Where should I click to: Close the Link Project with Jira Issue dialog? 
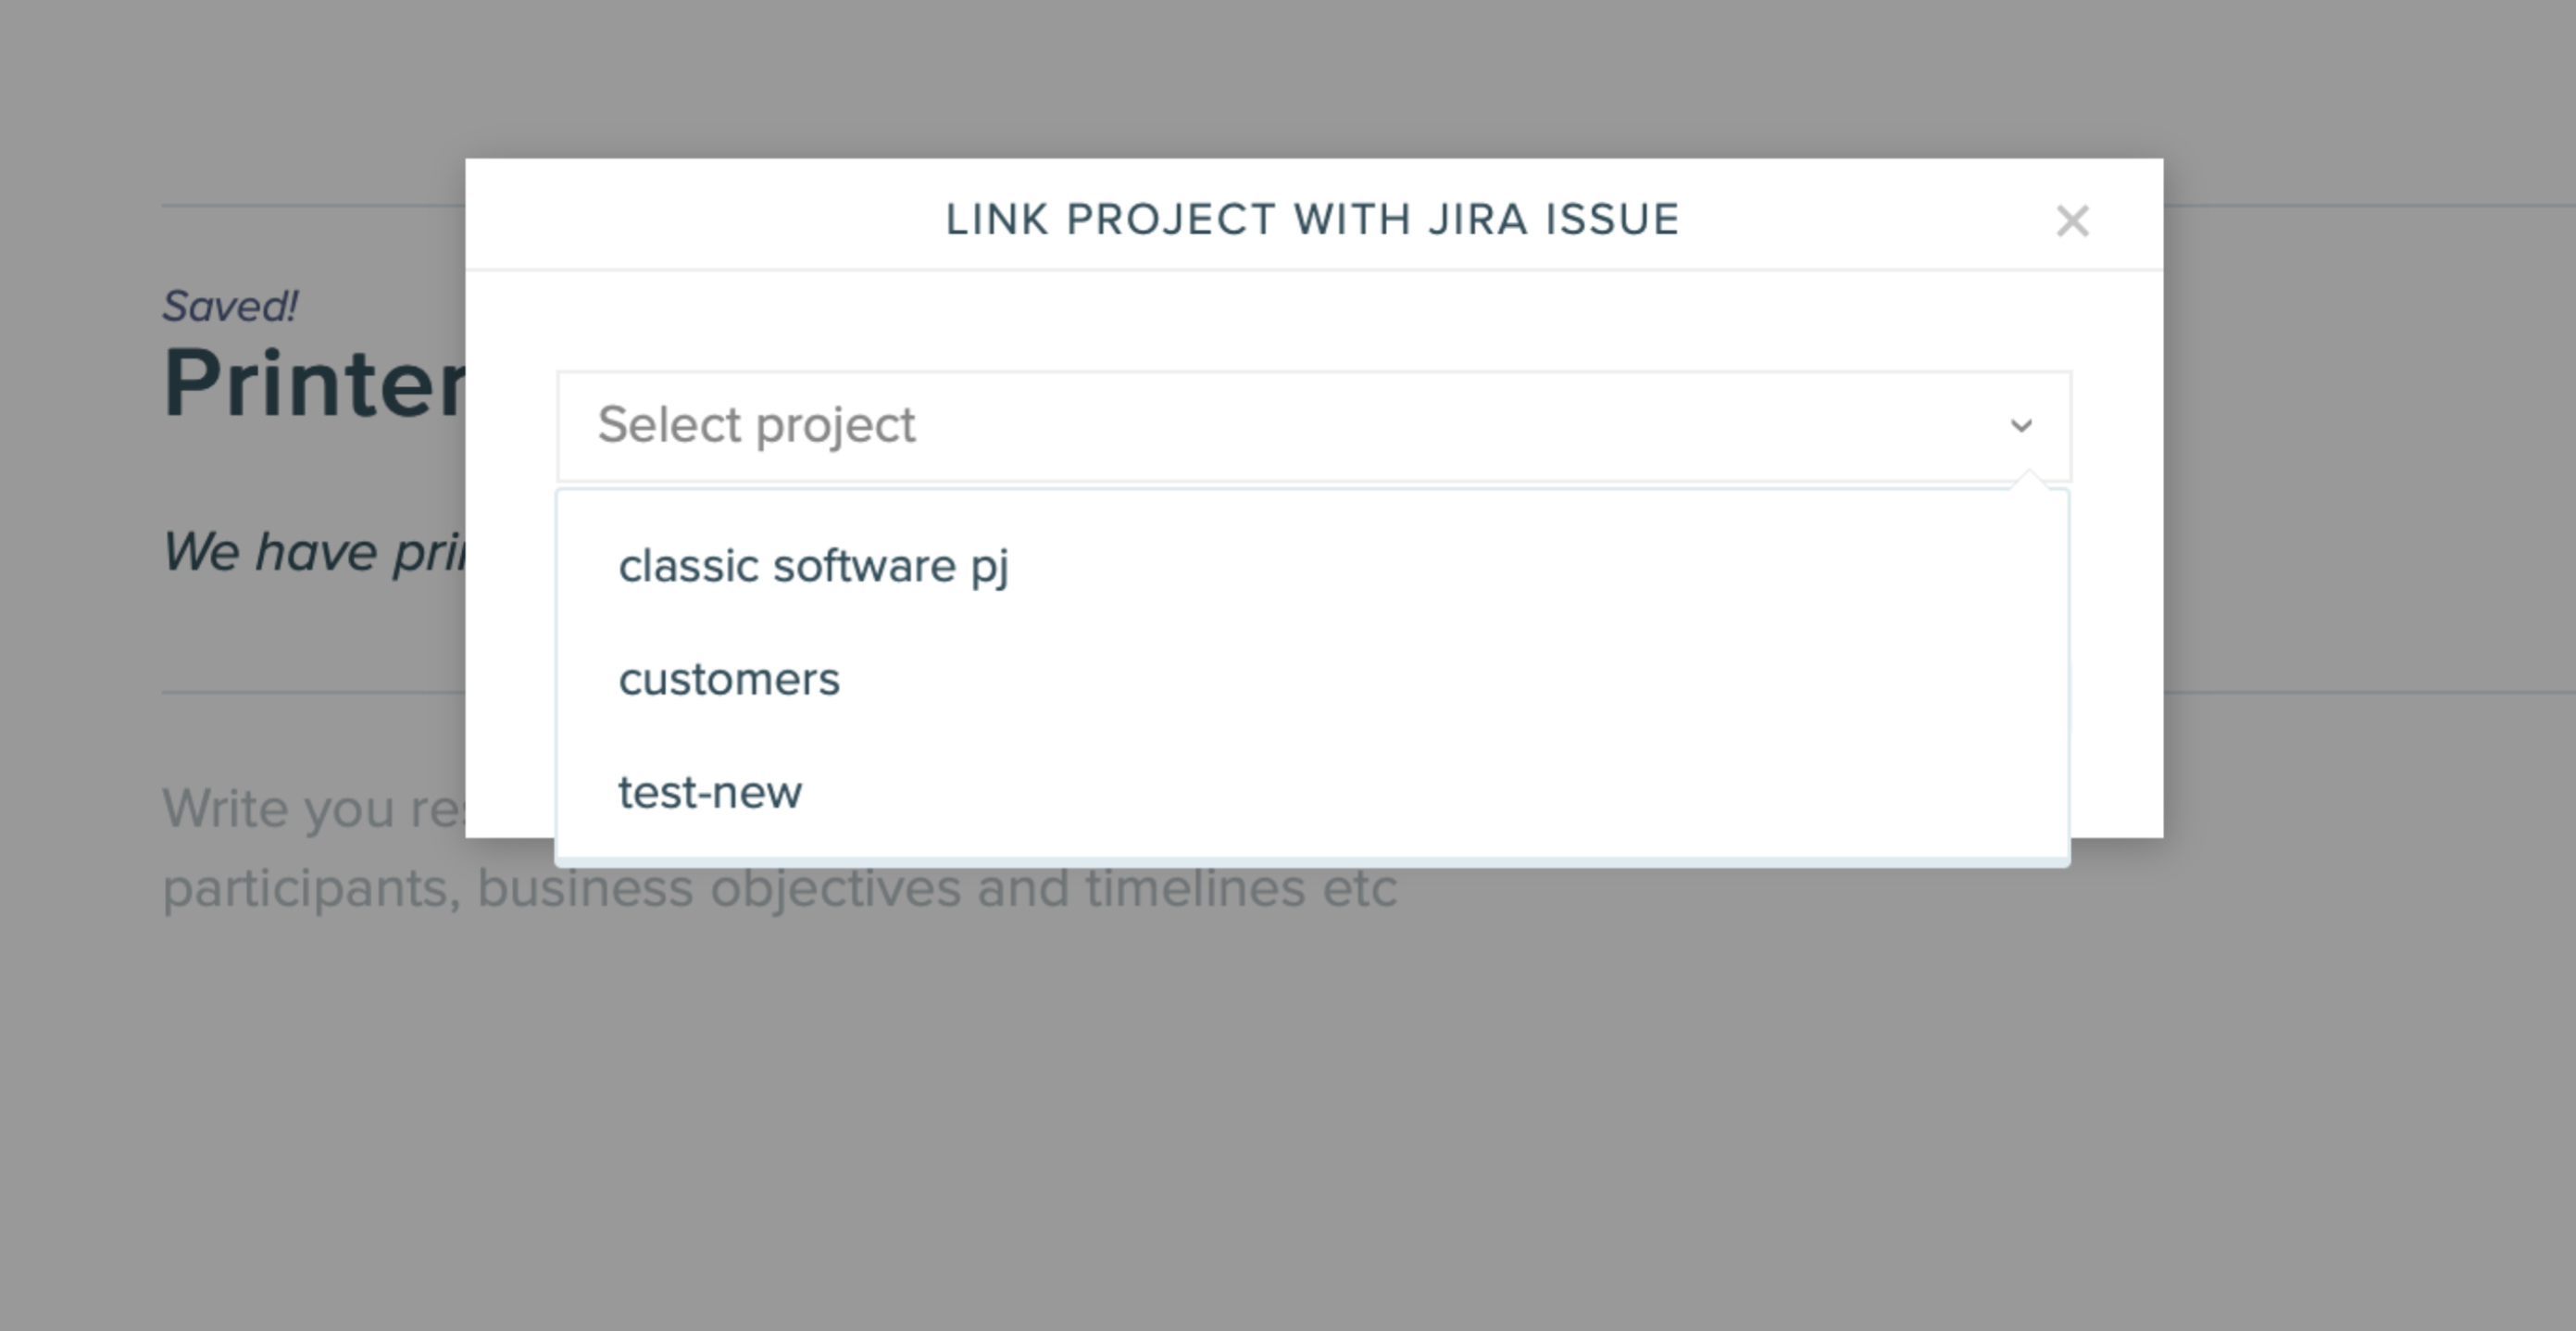2072,221
